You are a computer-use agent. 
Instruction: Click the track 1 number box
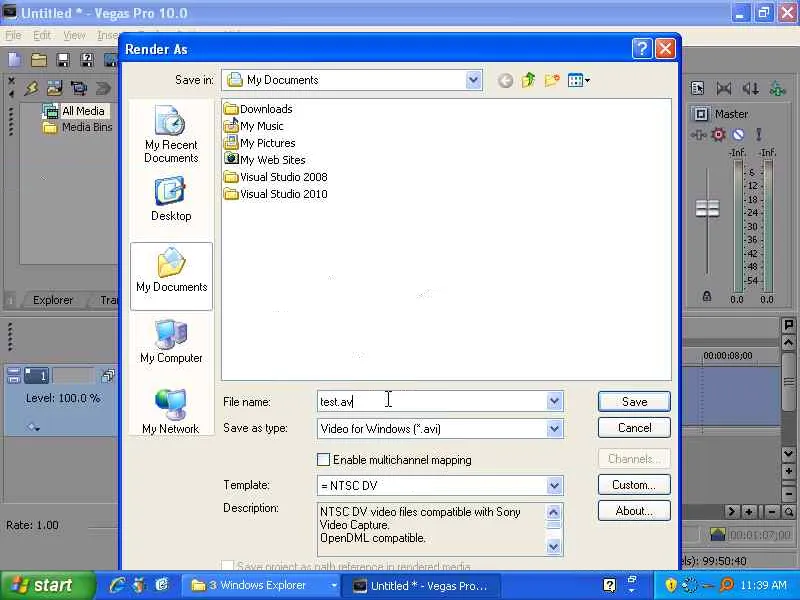pos(37,377)
